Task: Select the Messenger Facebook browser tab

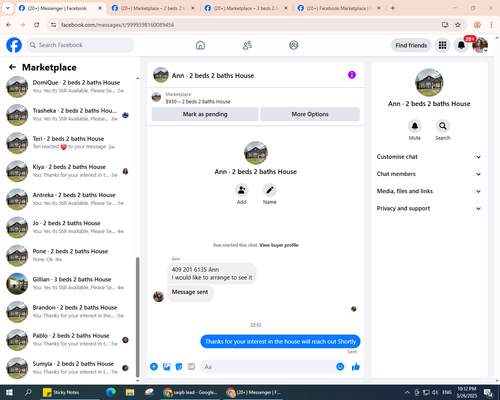Action: pyautogui.click(x=61, y=8)
